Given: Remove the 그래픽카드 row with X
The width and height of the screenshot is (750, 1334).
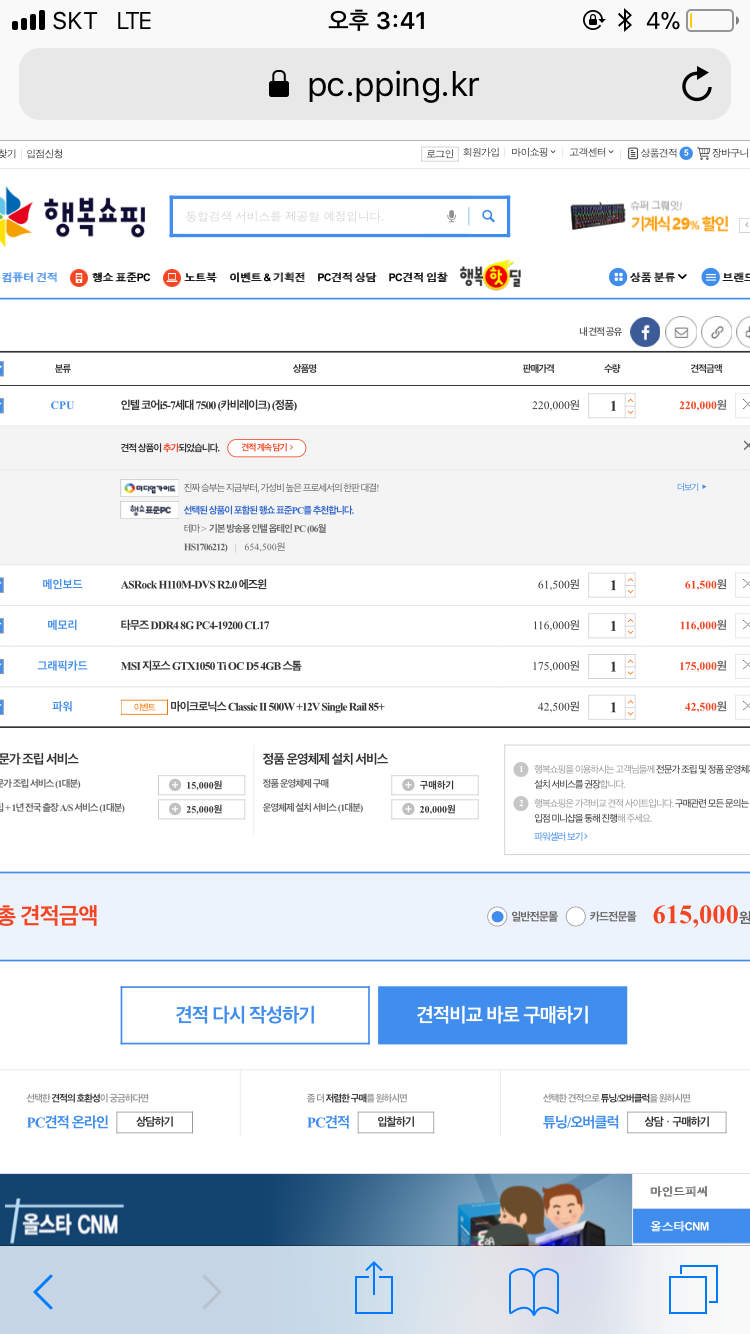Looking at the screenshot, I should pos(743,665).
